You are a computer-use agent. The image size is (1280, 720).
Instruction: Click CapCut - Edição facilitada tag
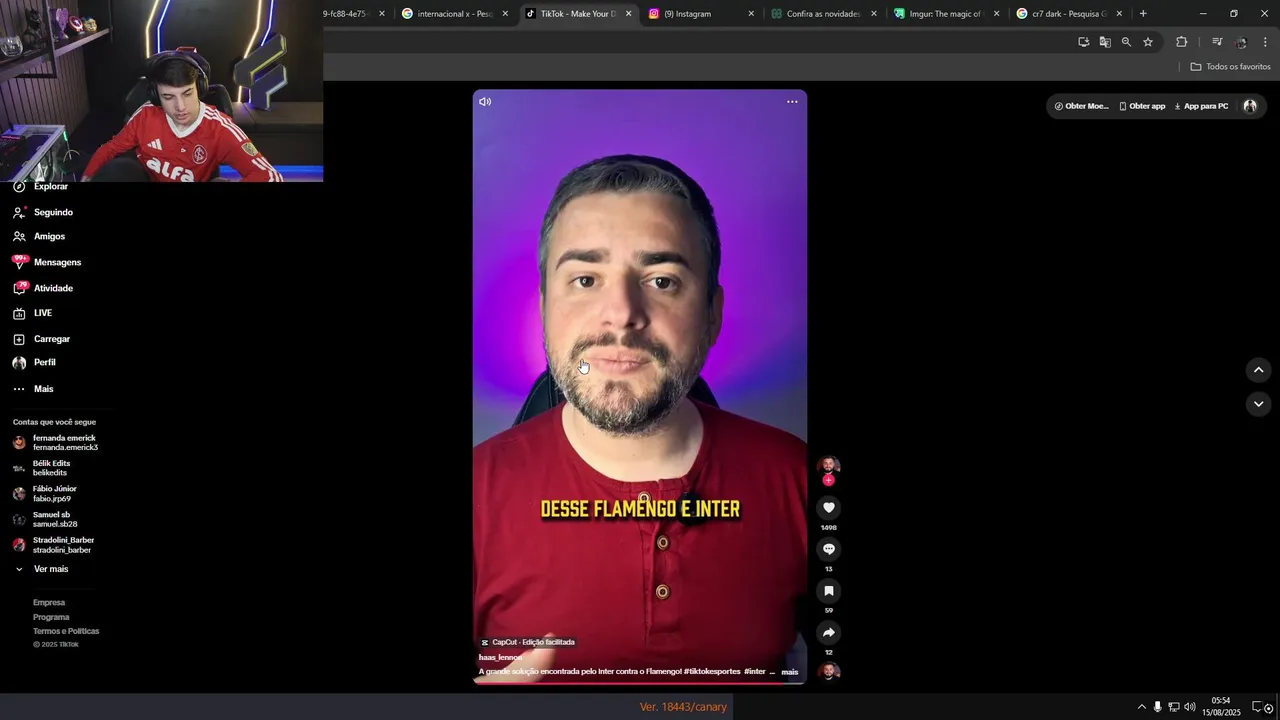[x=528, y=642]
